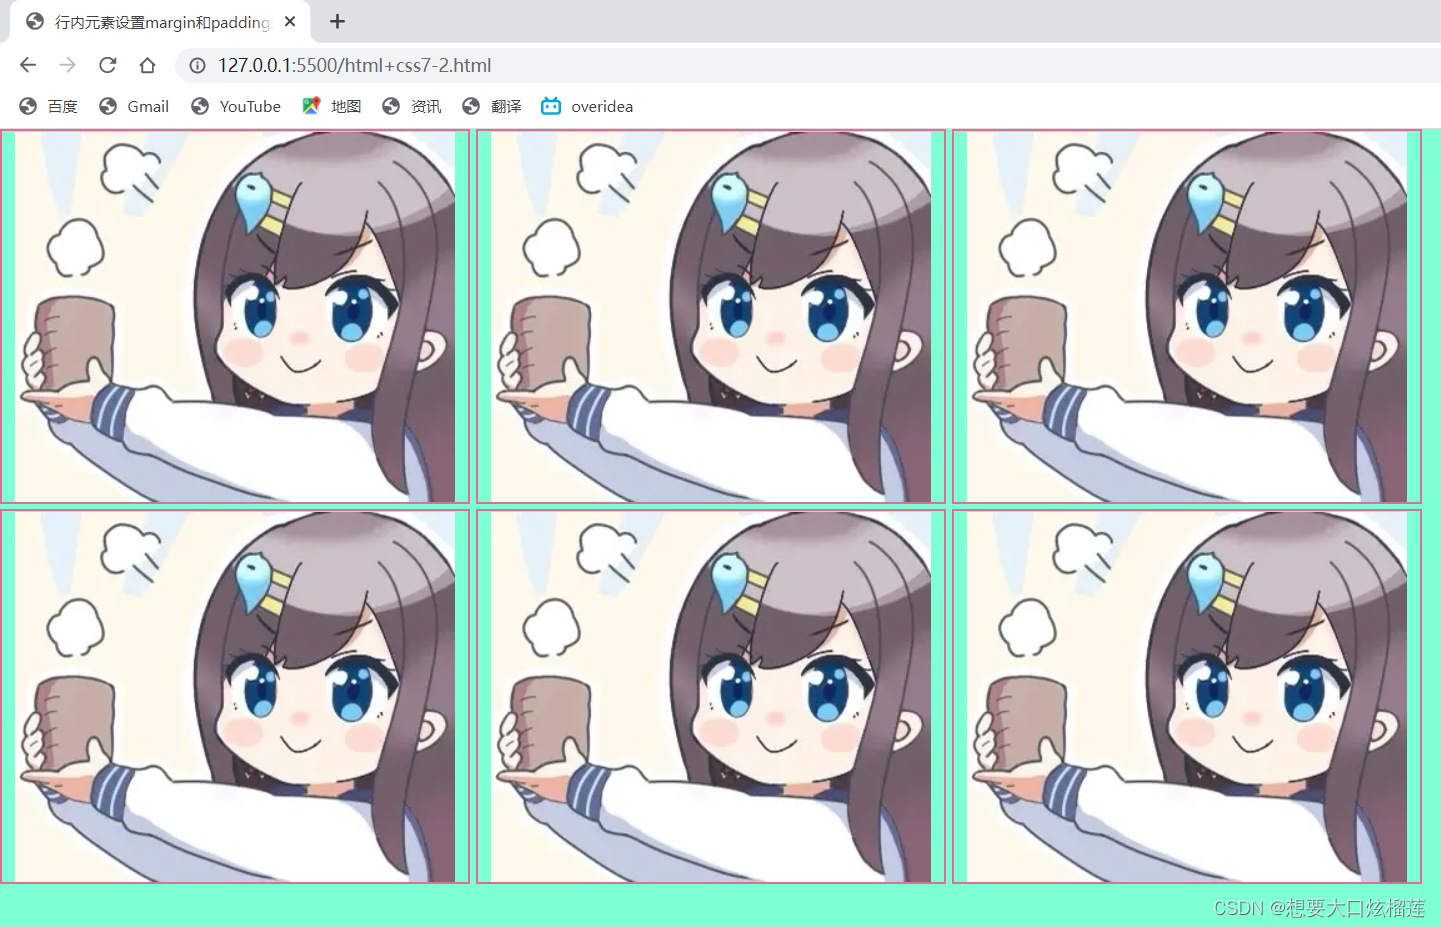Click the top-right anime girl image
Screen dimensions: 1441x927
pyautogui.click(x=1187, y=316)
